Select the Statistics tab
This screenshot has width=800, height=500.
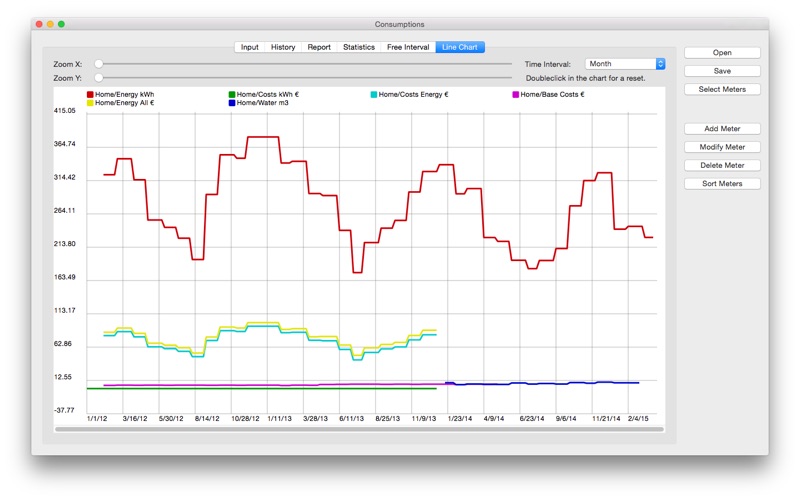click(359, 47)
